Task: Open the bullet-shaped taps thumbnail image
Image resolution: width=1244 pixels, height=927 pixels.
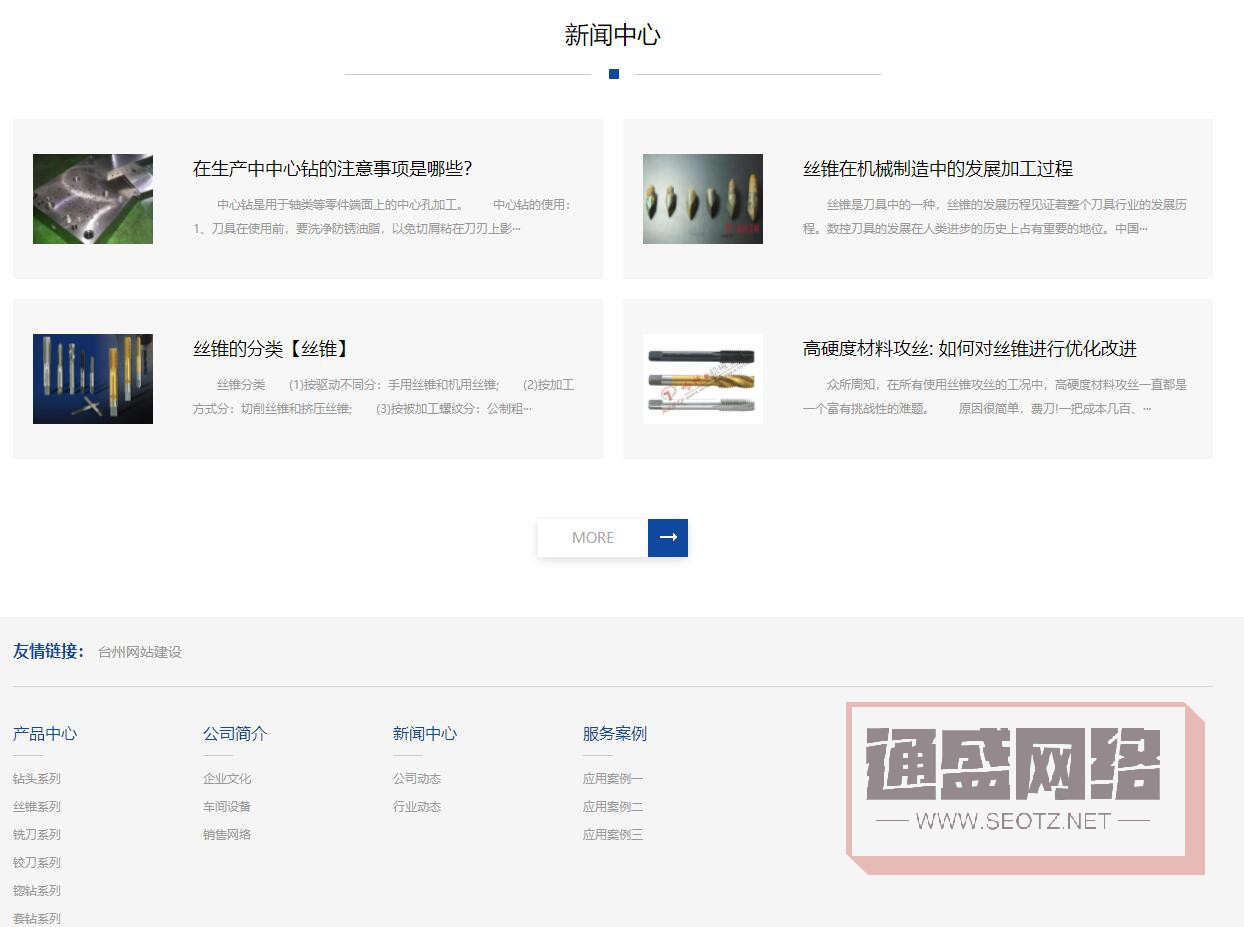Action: tap(702, 199)
